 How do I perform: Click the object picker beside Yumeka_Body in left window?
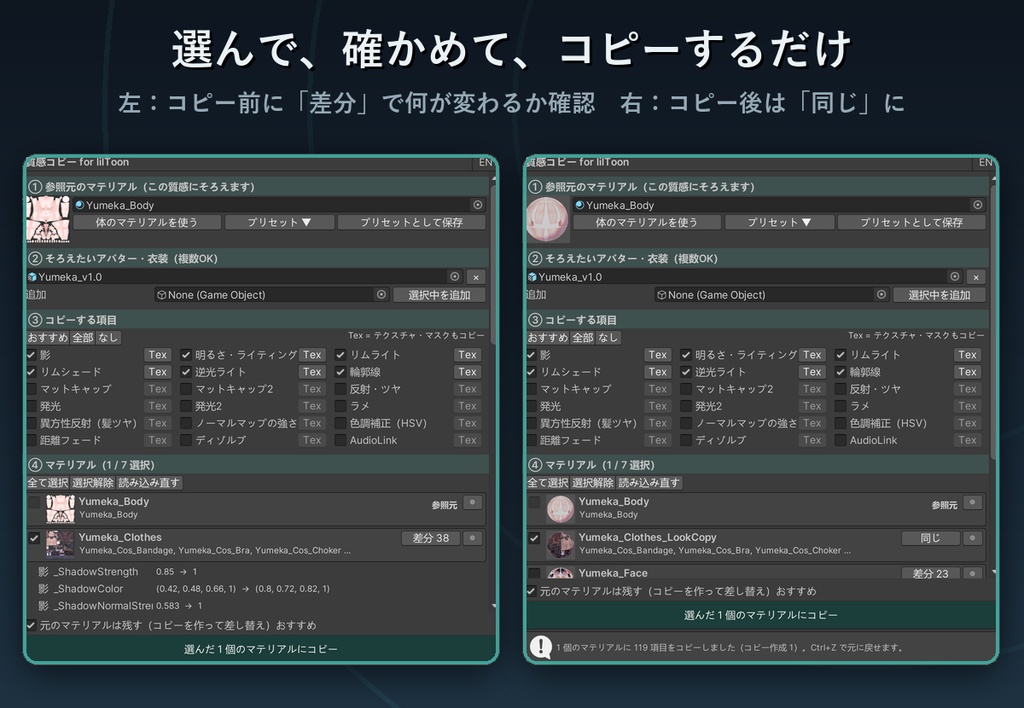pyautogui.click(x=477, y=205)
